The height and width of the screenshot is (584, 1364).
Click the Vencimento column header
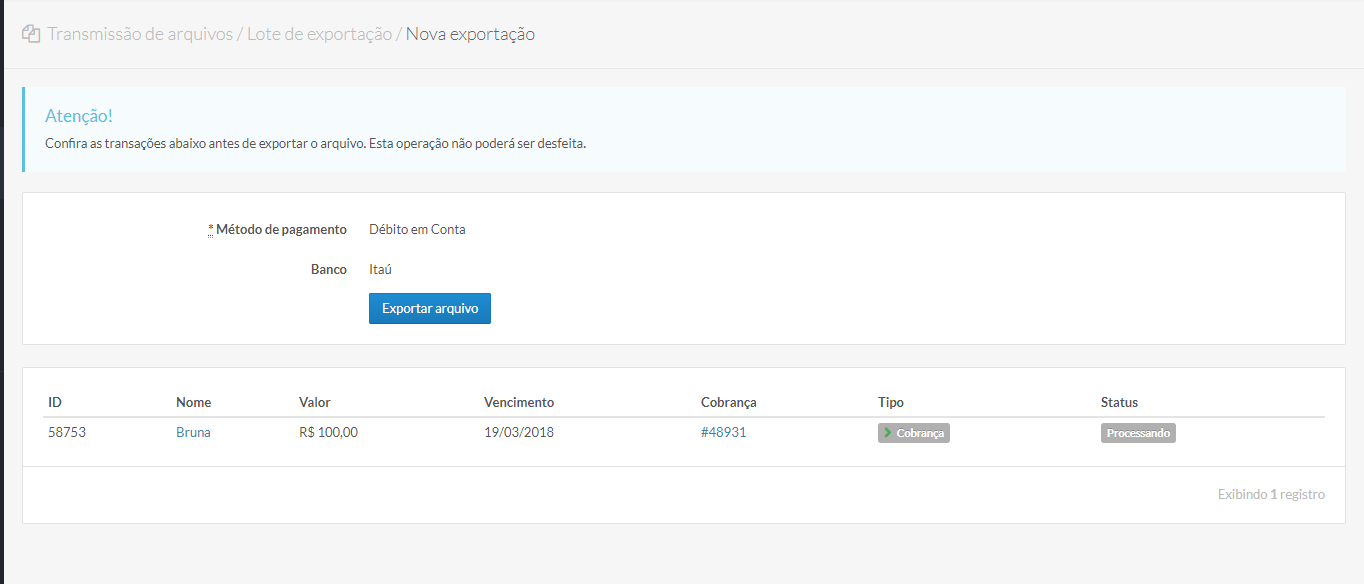point(518,402)
